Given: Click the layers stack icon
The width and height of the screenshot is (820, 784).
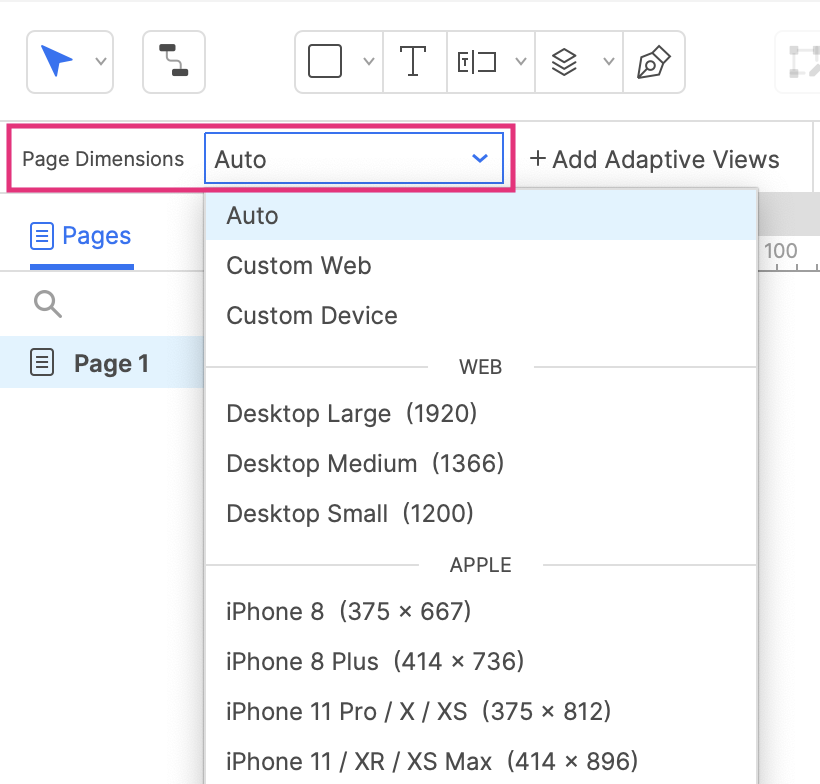Looking at the screenshot, I should point(565,62).
